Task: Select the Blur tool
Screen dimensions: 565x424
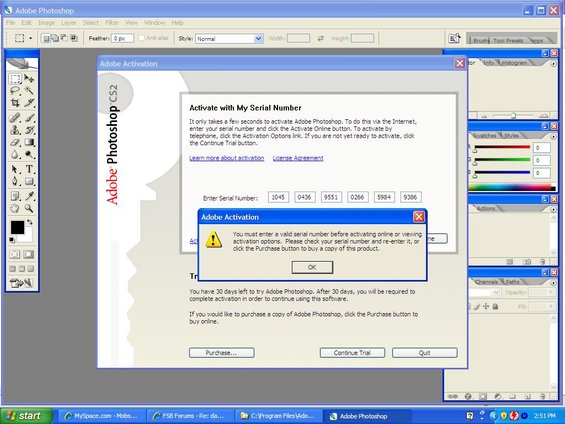Action: pos(15,154)
